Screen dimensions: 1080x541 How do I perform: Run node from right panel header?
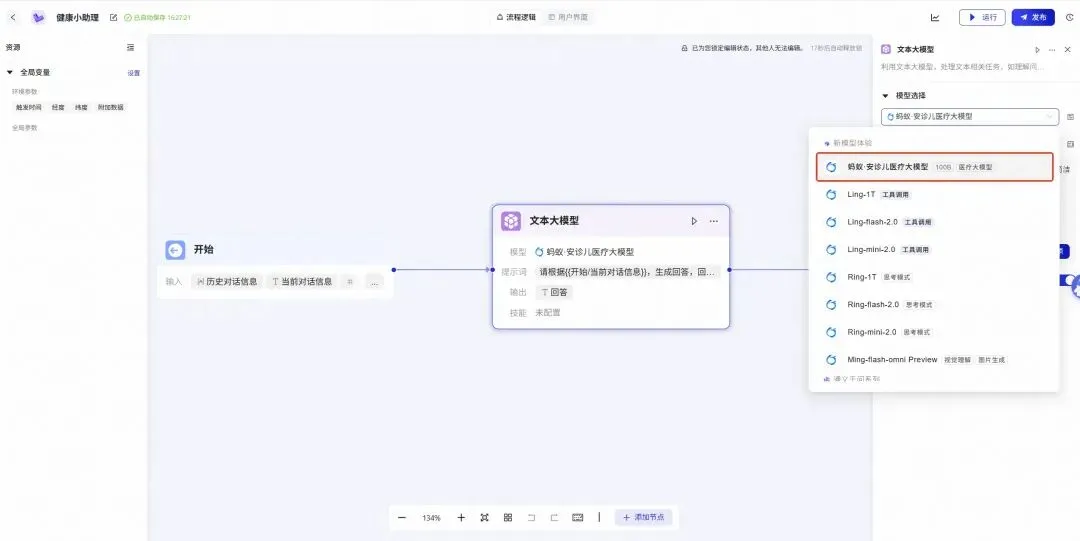[1037, 50]
